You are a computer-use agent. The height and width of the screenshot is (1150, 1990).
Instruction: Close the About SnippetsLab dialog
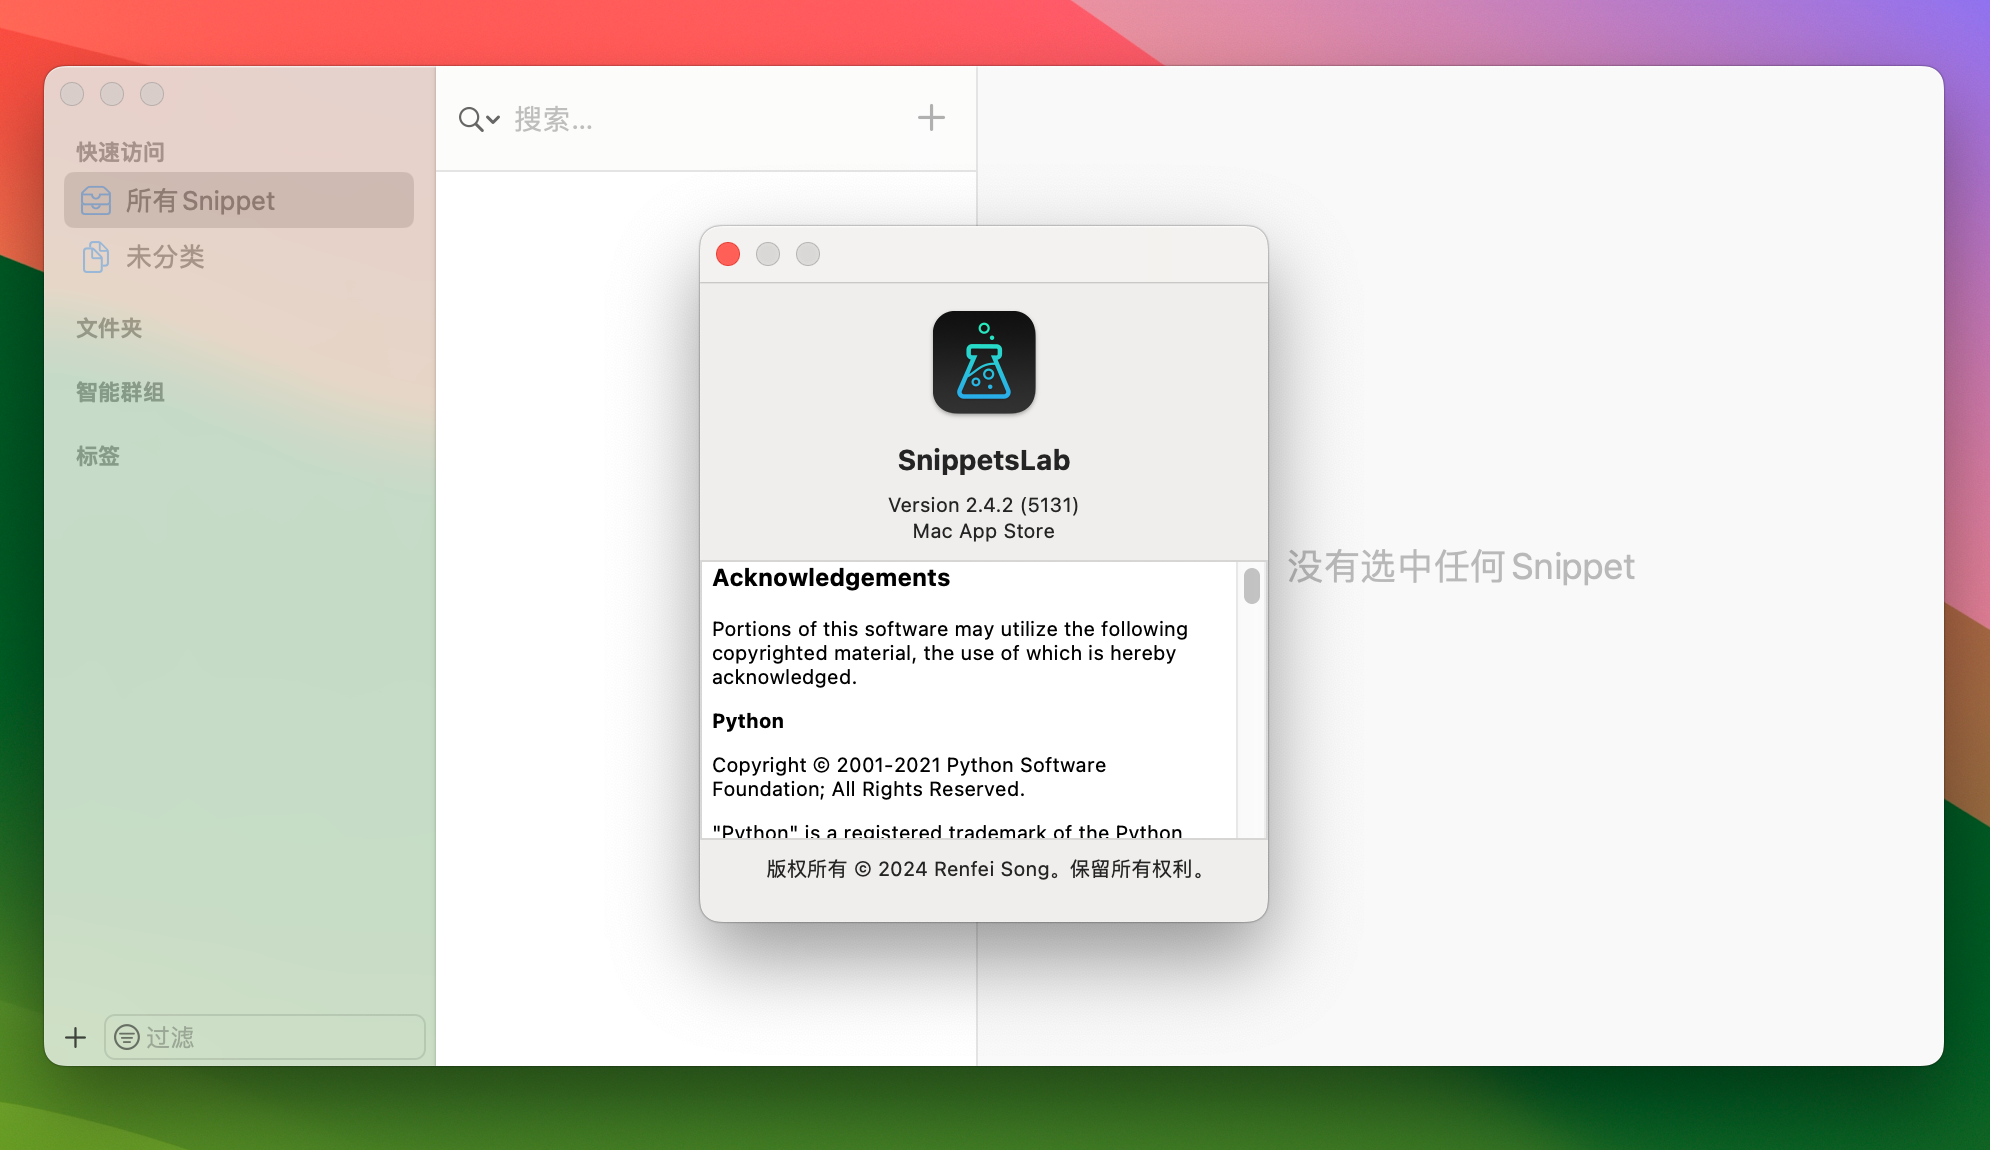728,254
